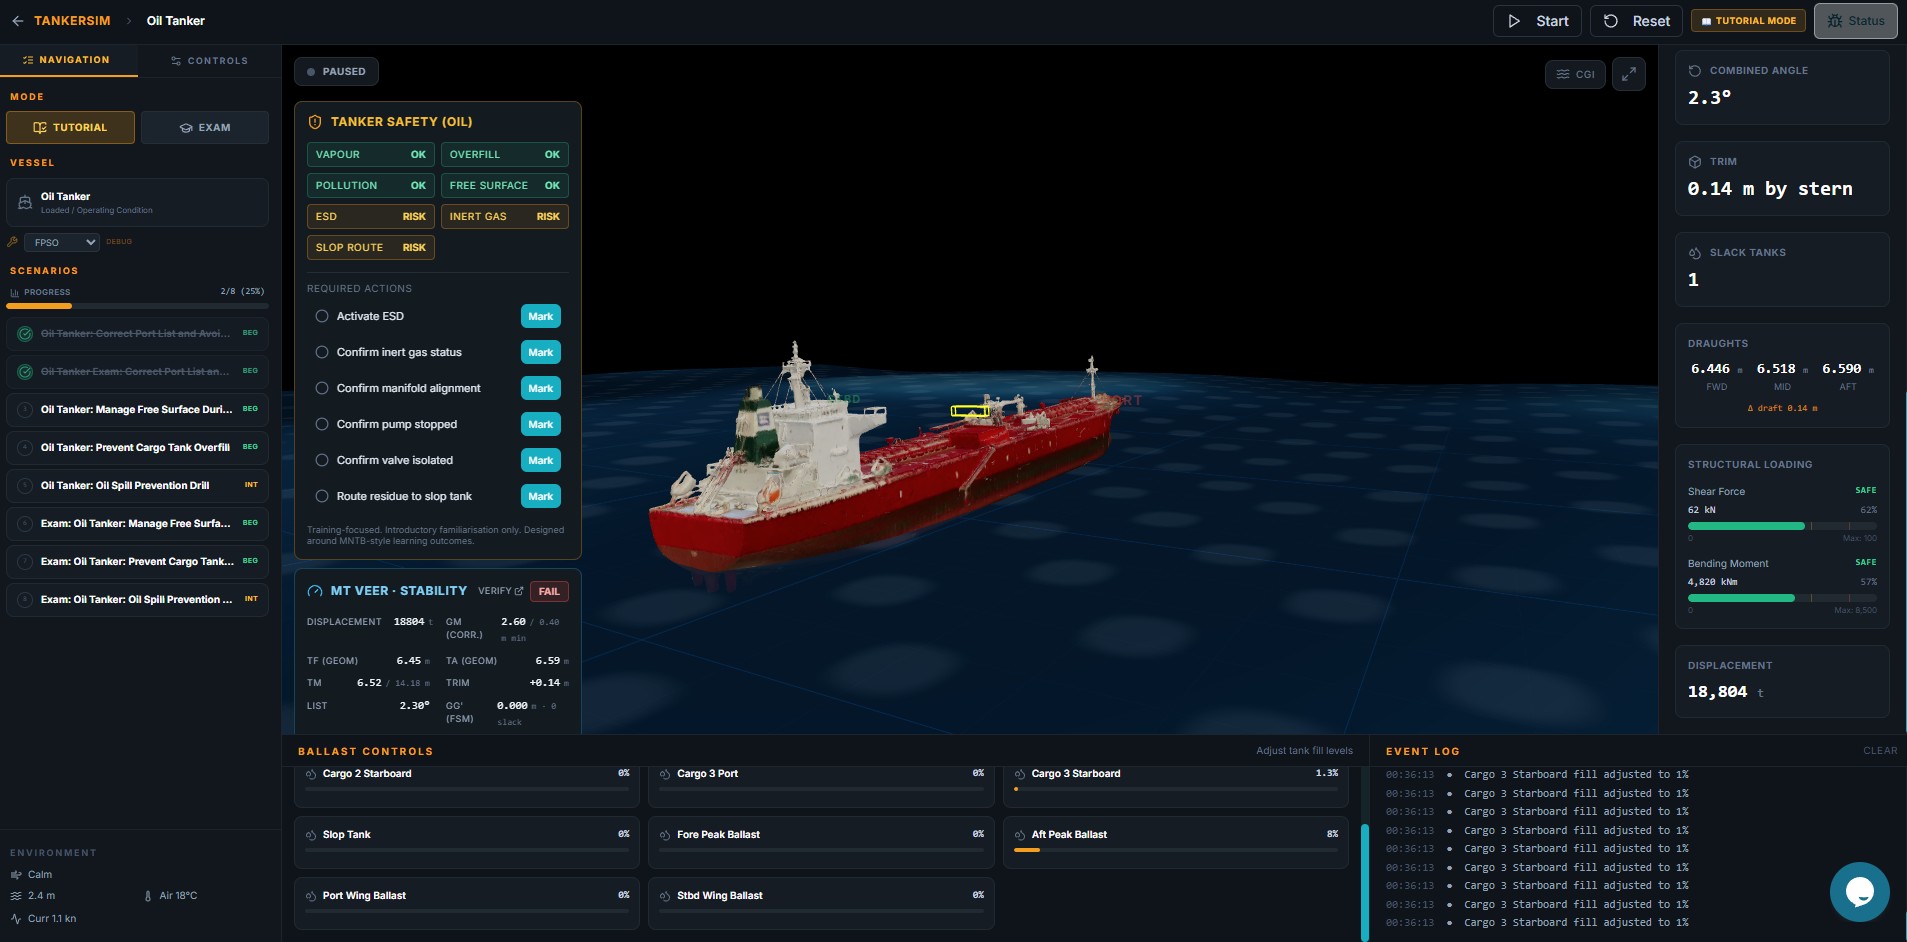Click the Trim cube icon
Viewport: 1907px width, 942px height.
point(1694,162)
